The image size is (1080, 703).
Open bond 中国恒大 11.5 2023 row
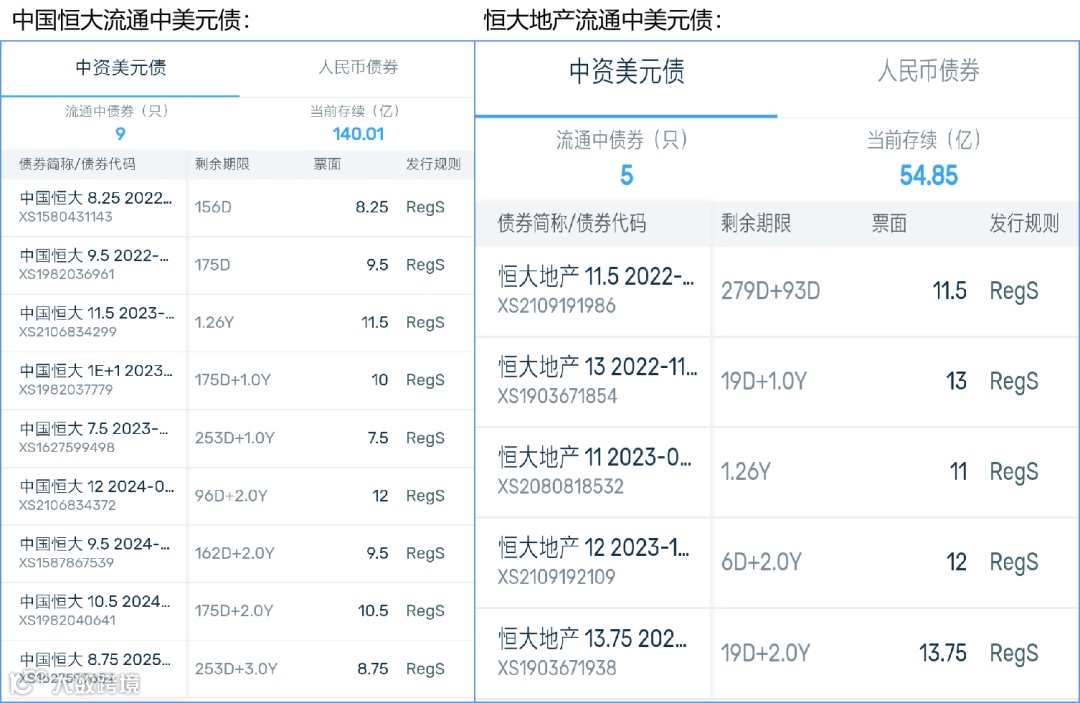click(x=238, y=323)
